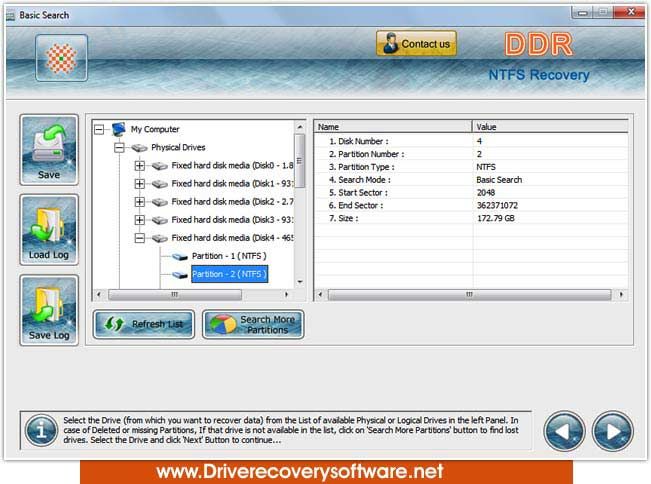The height and width of the screenshot is (484, 651).
Task: Click the value '362371072'
Action: pos(497,205)
